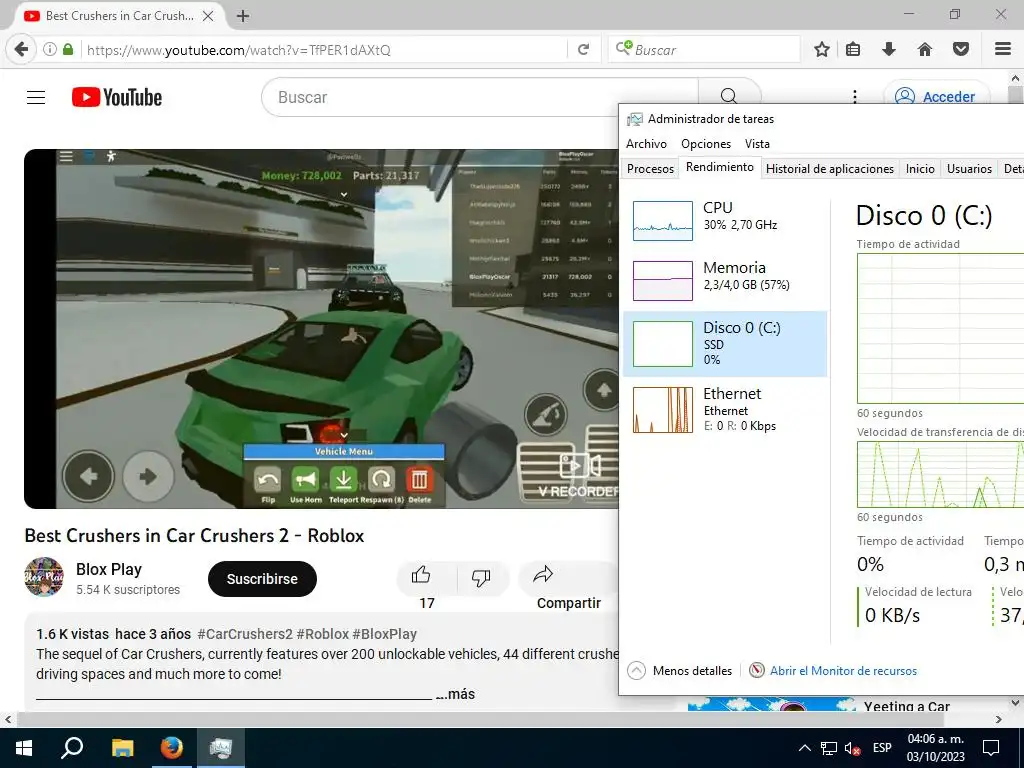Open the Resource Monitor icon link
The image size is (1024, 768).
[x=757, y=671]
